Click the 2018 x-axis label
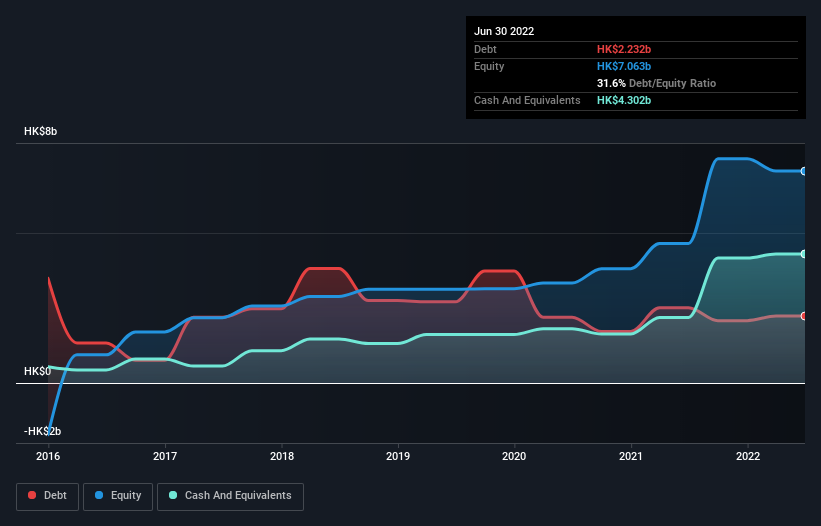The image size is (821, 526). click(282, 456)
